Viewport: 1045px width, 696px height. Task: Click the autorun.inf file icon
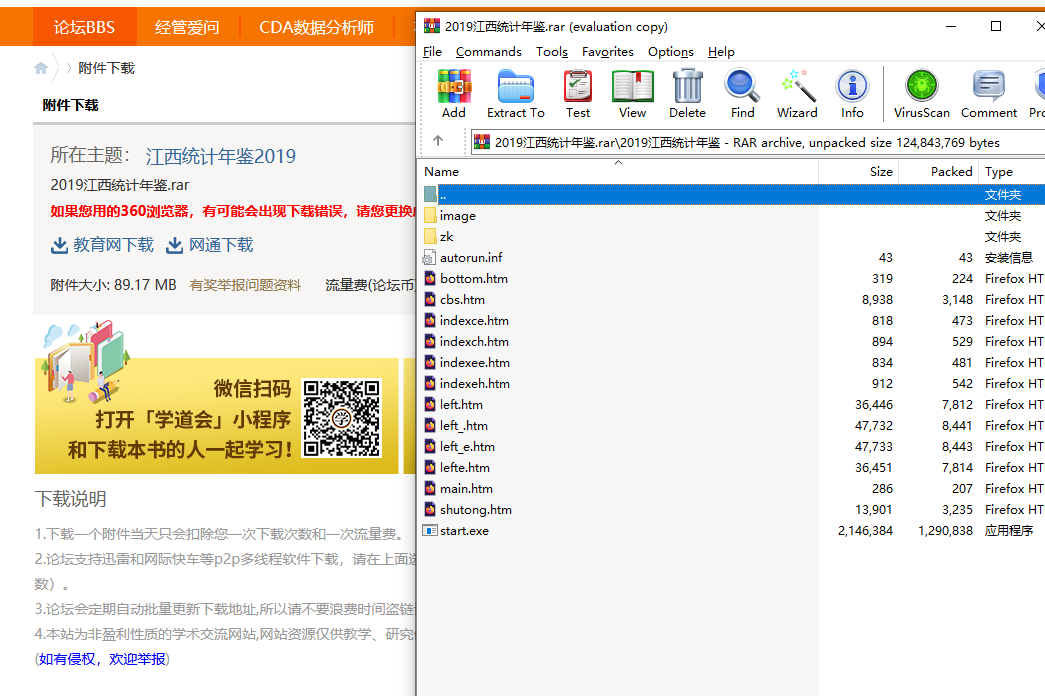430,257
